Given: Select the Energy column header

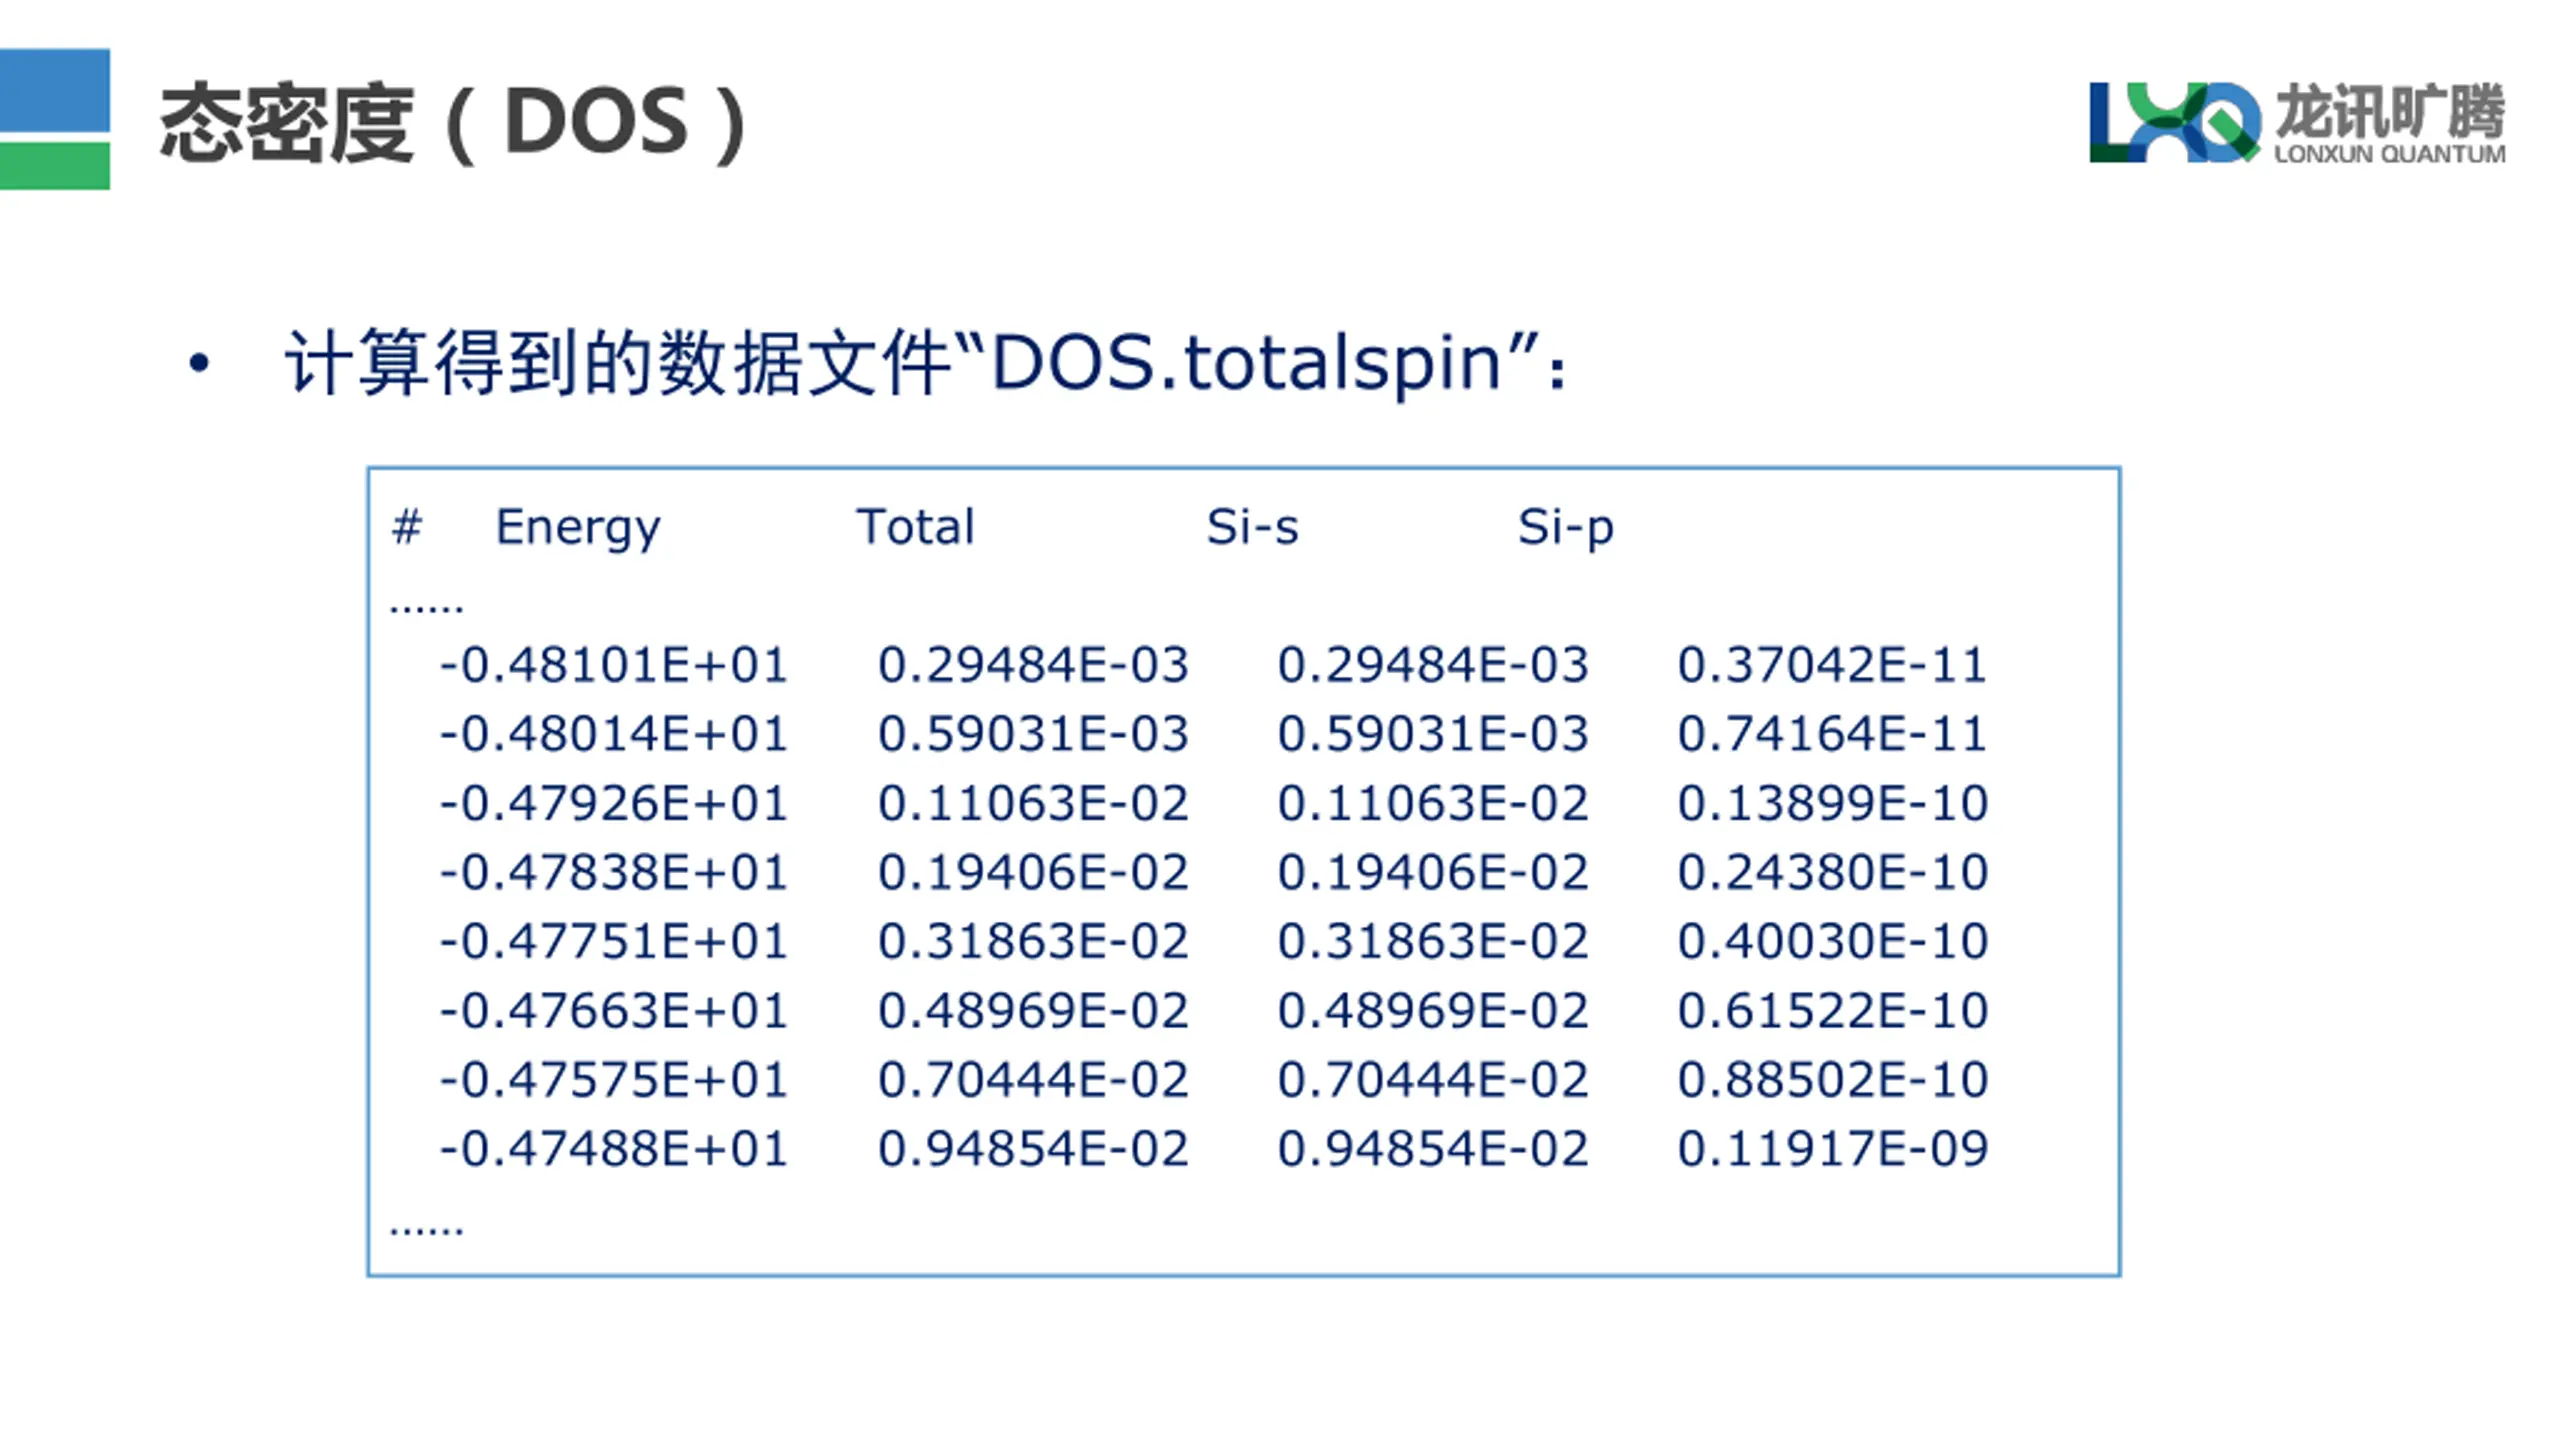Looking at the screenshot, I should tap(578, 527).
